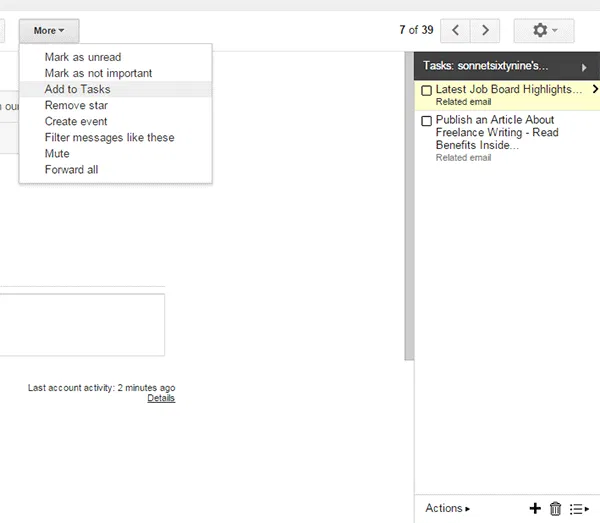Open the Actions menu in Tasks
The image size is (600, 523).
(447, 508)
